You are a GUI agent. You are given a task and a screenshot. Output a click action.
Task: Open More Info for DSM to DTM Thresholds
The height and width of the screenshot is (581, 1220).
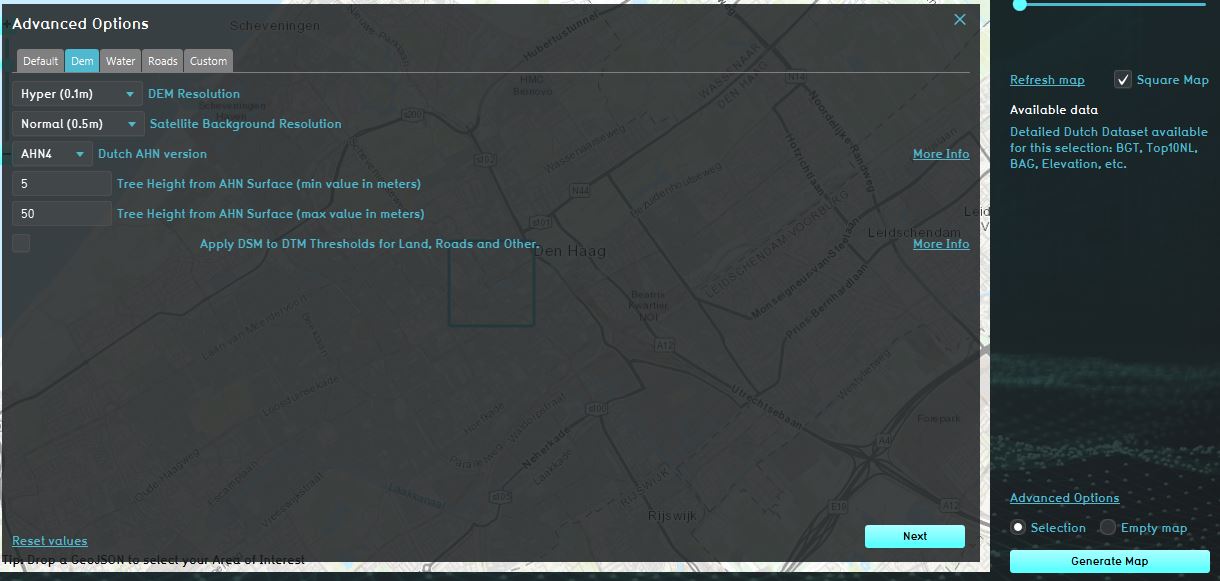[x=940, y=244]
